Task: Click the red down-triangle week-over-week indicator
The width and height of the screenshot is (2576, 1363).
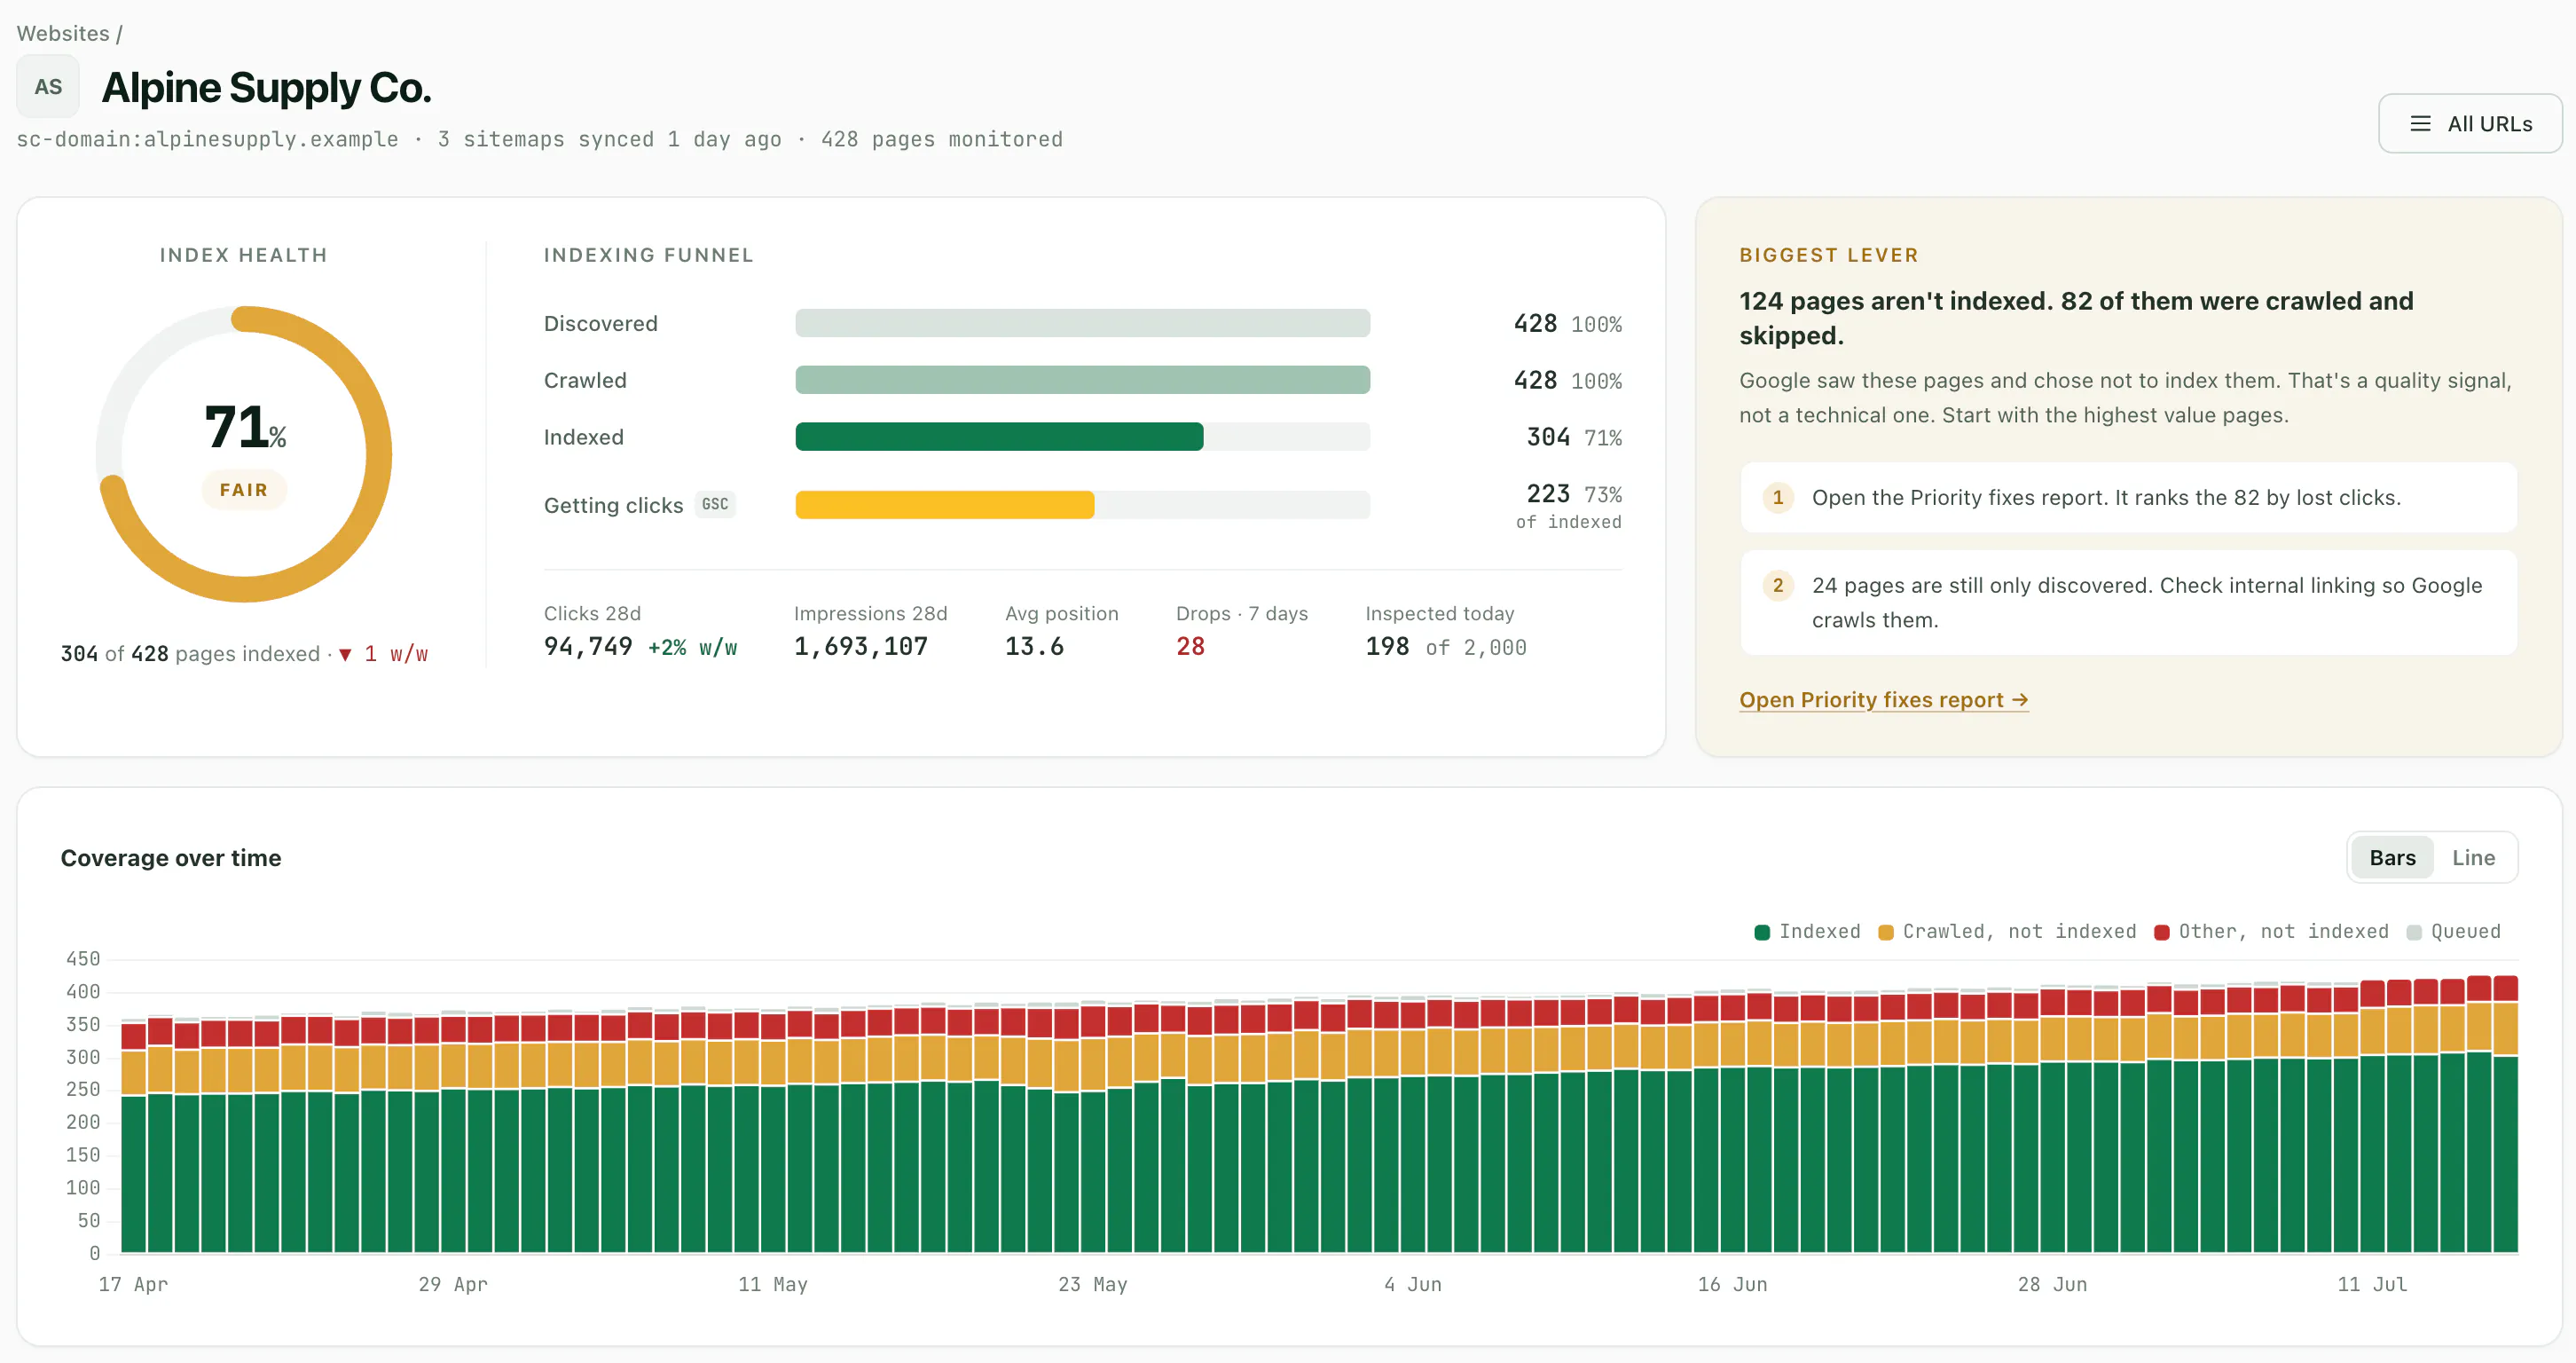Action: [345, 655]
